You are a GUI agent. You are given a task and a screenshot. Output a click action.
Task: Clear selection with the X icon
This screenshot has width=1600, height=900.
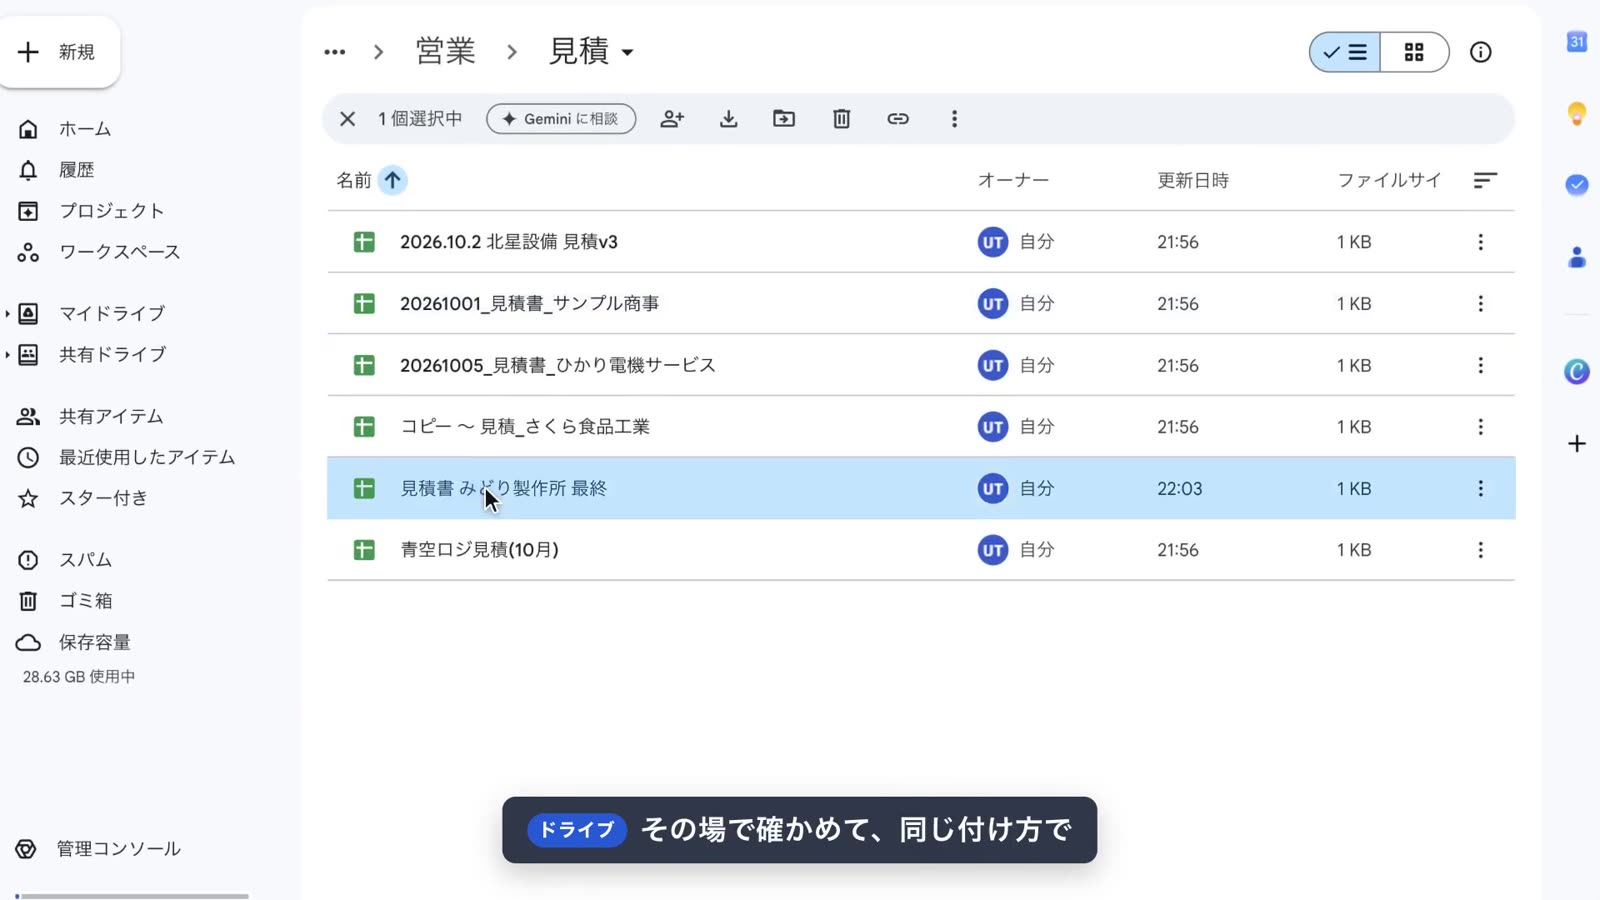point(347,119)
